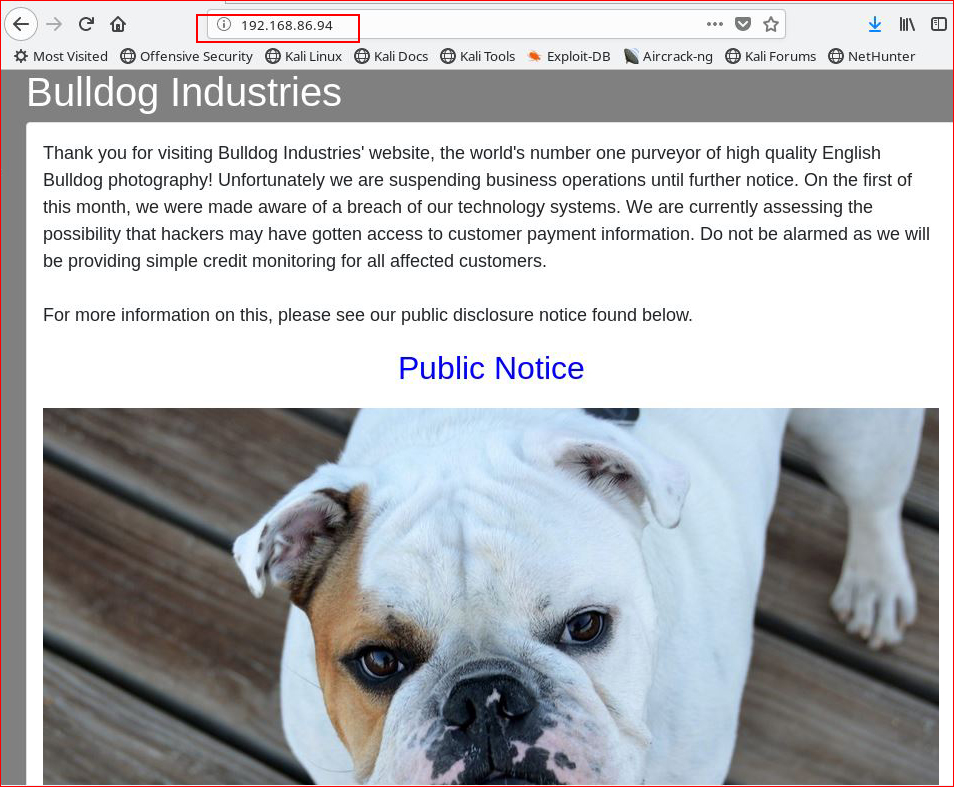
Task: Save page to Pocket
Action: tap(743, 24)
